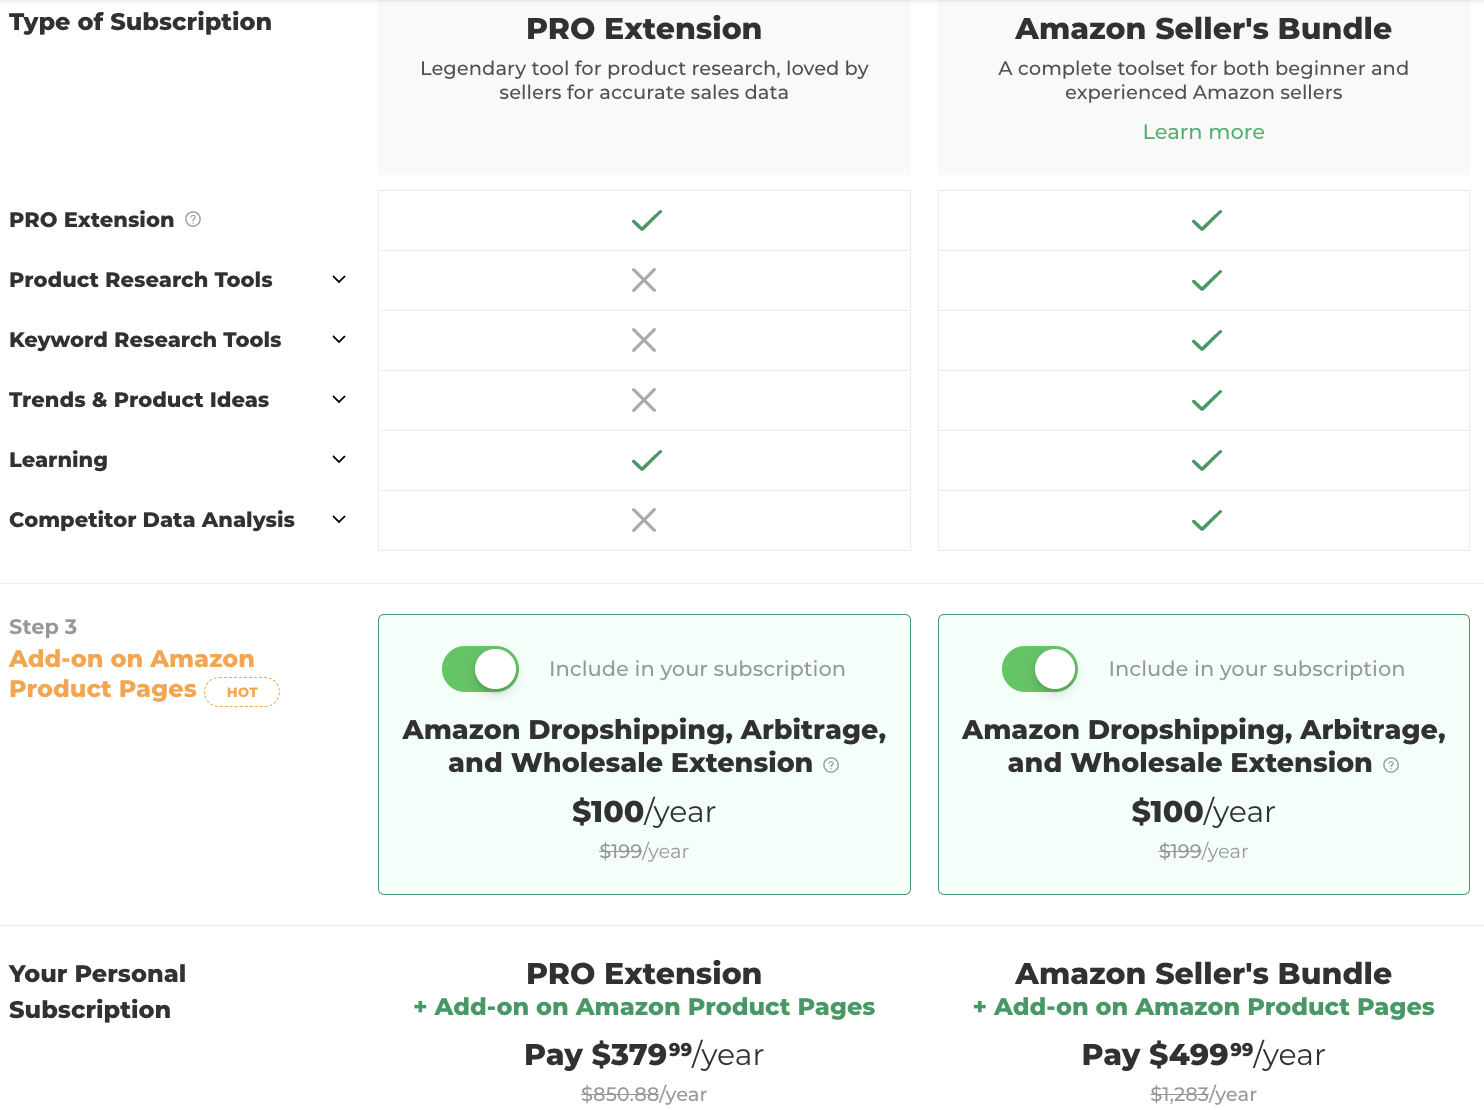Expand Product Research Tools row
The width and height of the screenshot is (1484, 1110).
coord(339,280)
